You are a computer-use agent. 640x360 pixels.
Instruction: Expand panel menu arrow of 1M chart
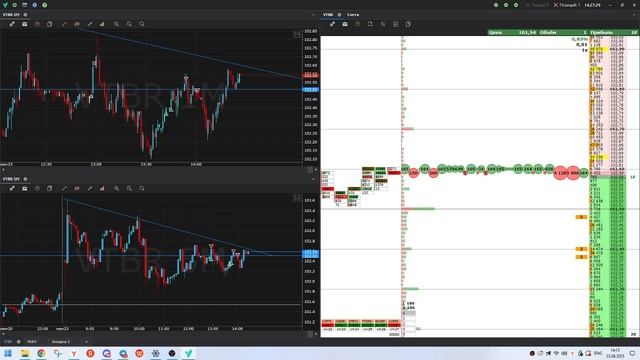(313, 15)
